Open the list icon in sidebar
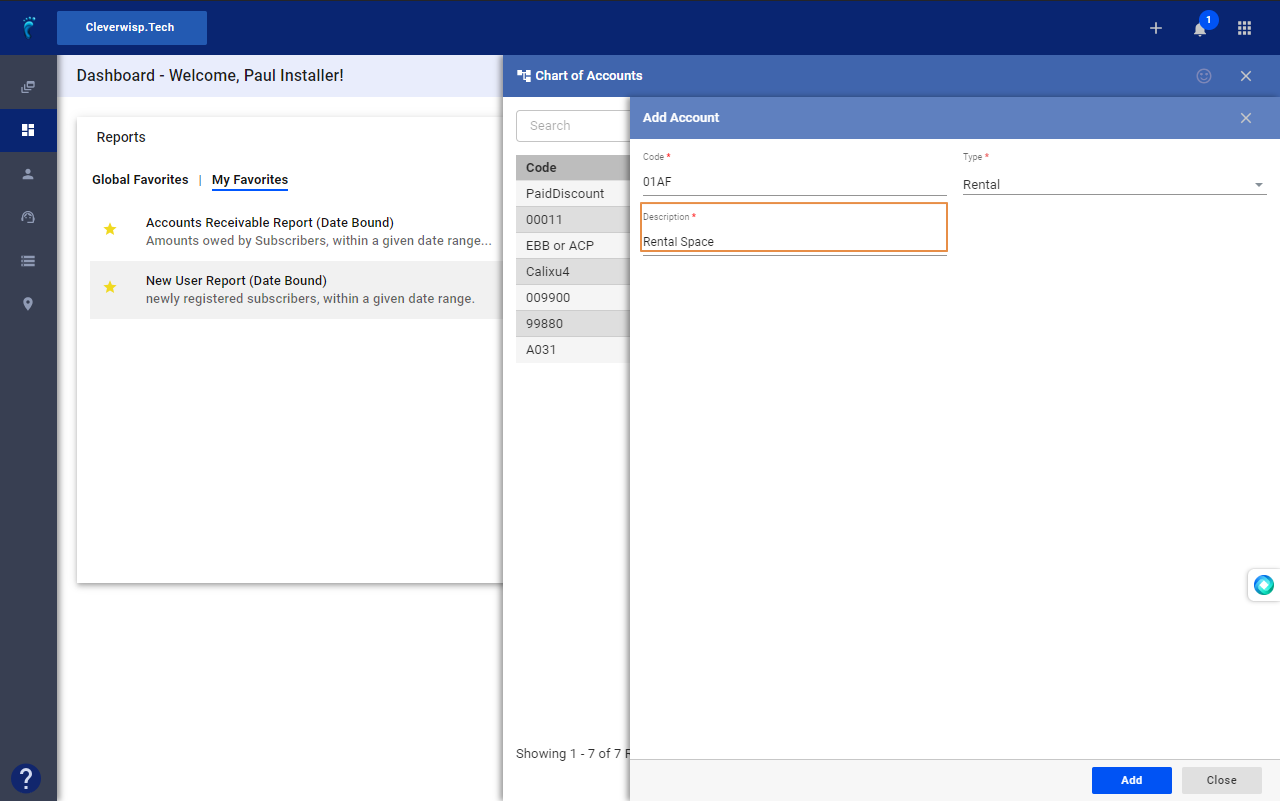 click(28, 261)
